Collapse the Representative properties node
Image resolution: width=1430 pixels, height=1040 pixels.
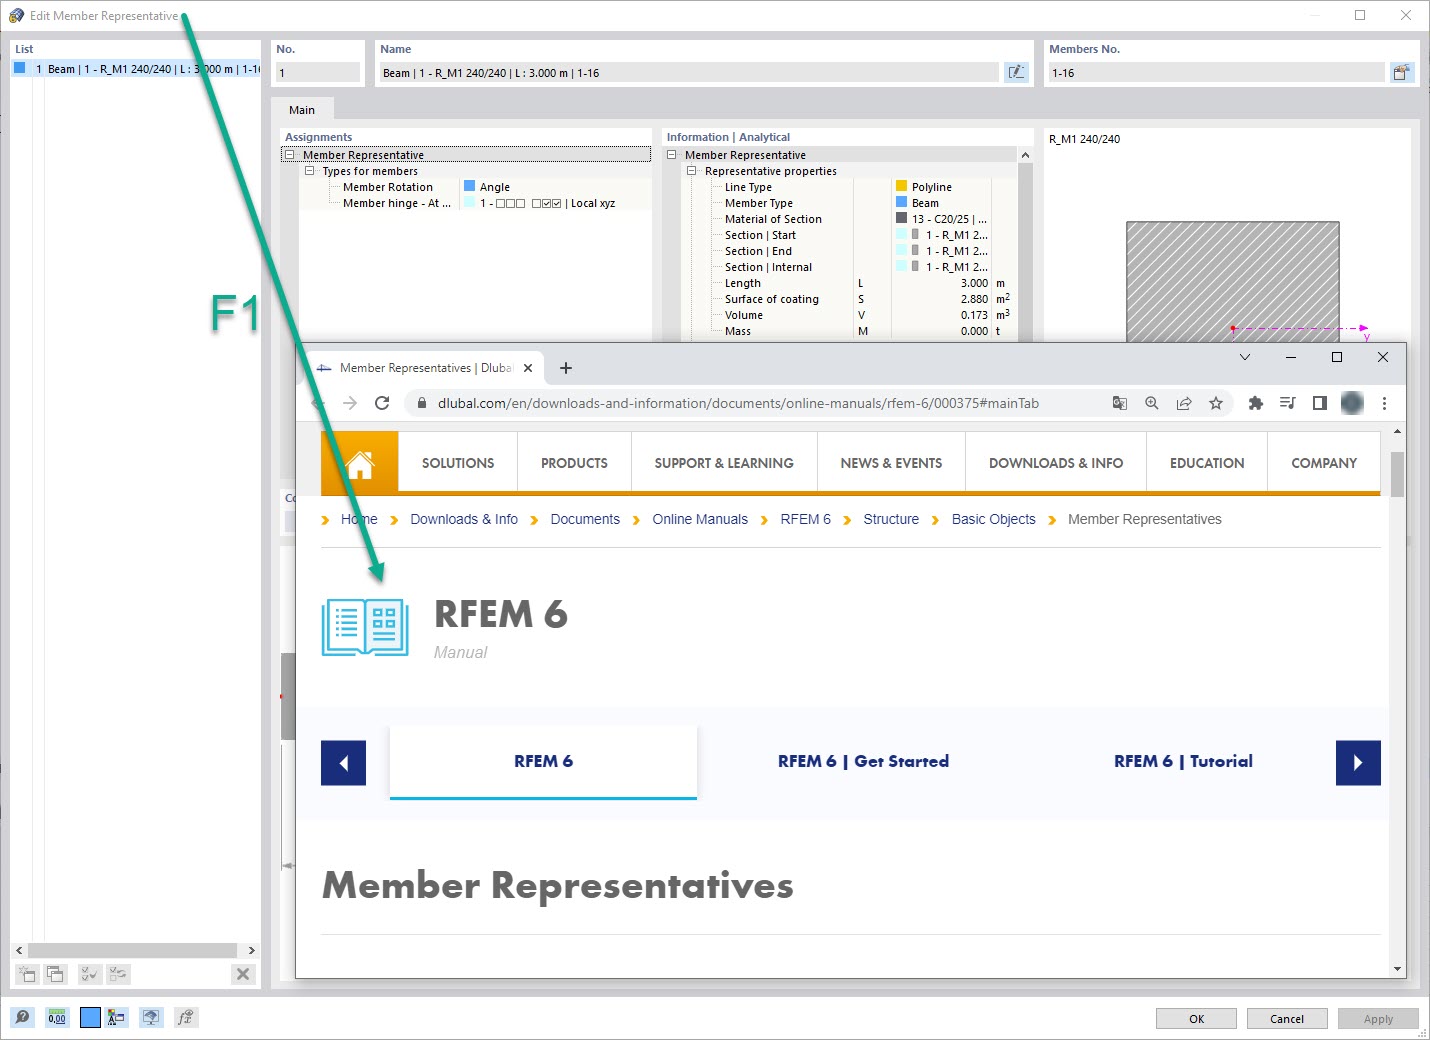click(x=691, y=171)
